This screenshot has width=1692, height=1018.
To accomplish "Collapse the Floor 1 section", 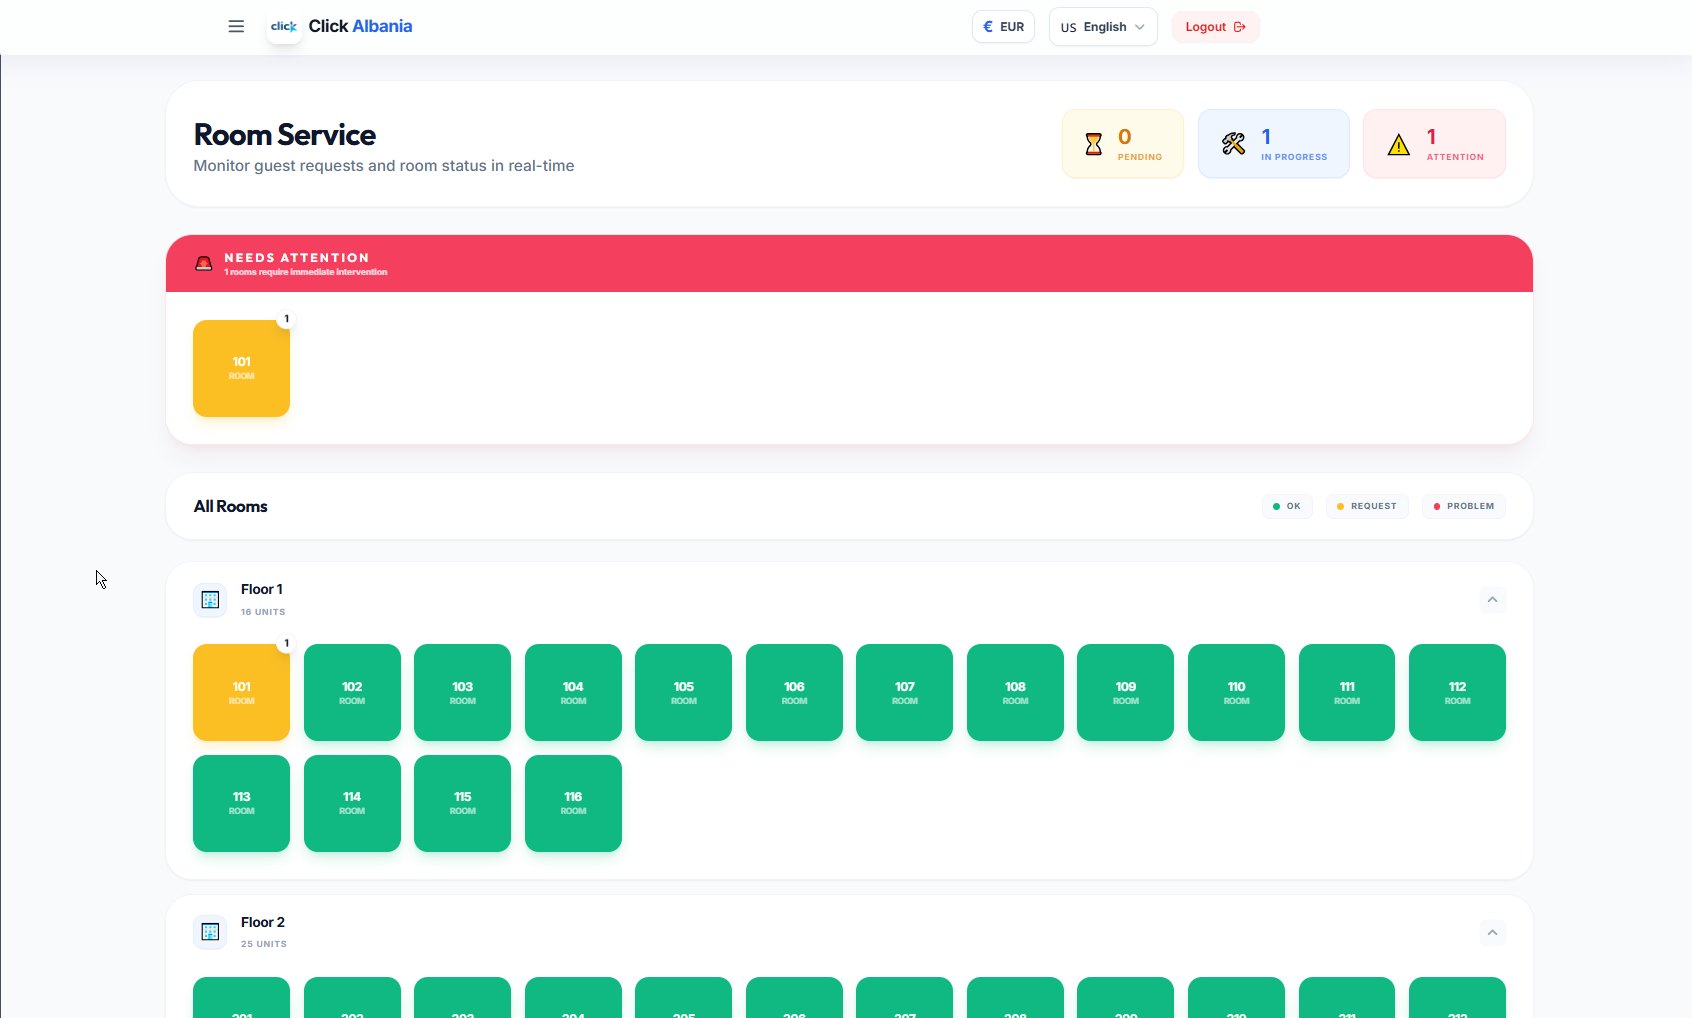I will point(1492,600).
